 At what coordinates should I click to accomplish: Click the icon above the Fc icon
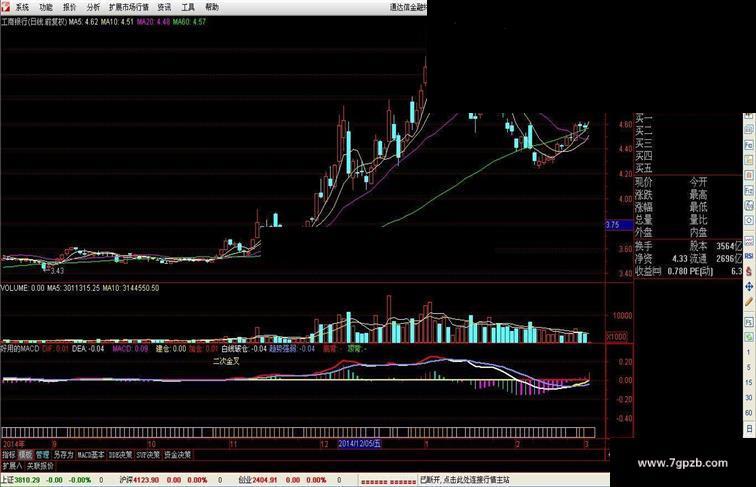pyautogui.click(x=749, y=129)
